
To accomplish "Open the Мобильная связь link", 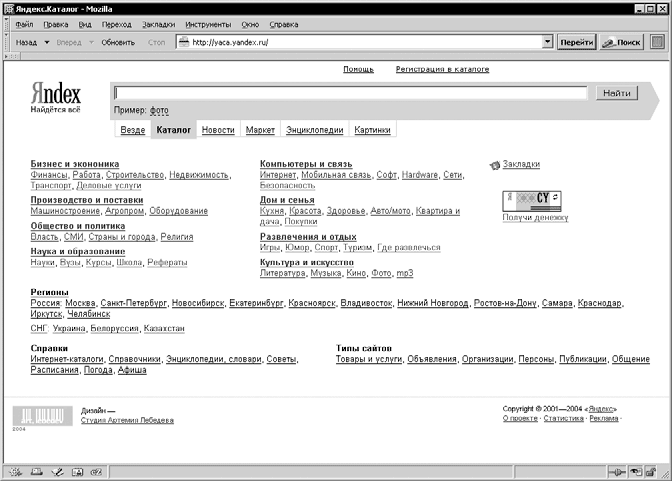I will [336, 175].
